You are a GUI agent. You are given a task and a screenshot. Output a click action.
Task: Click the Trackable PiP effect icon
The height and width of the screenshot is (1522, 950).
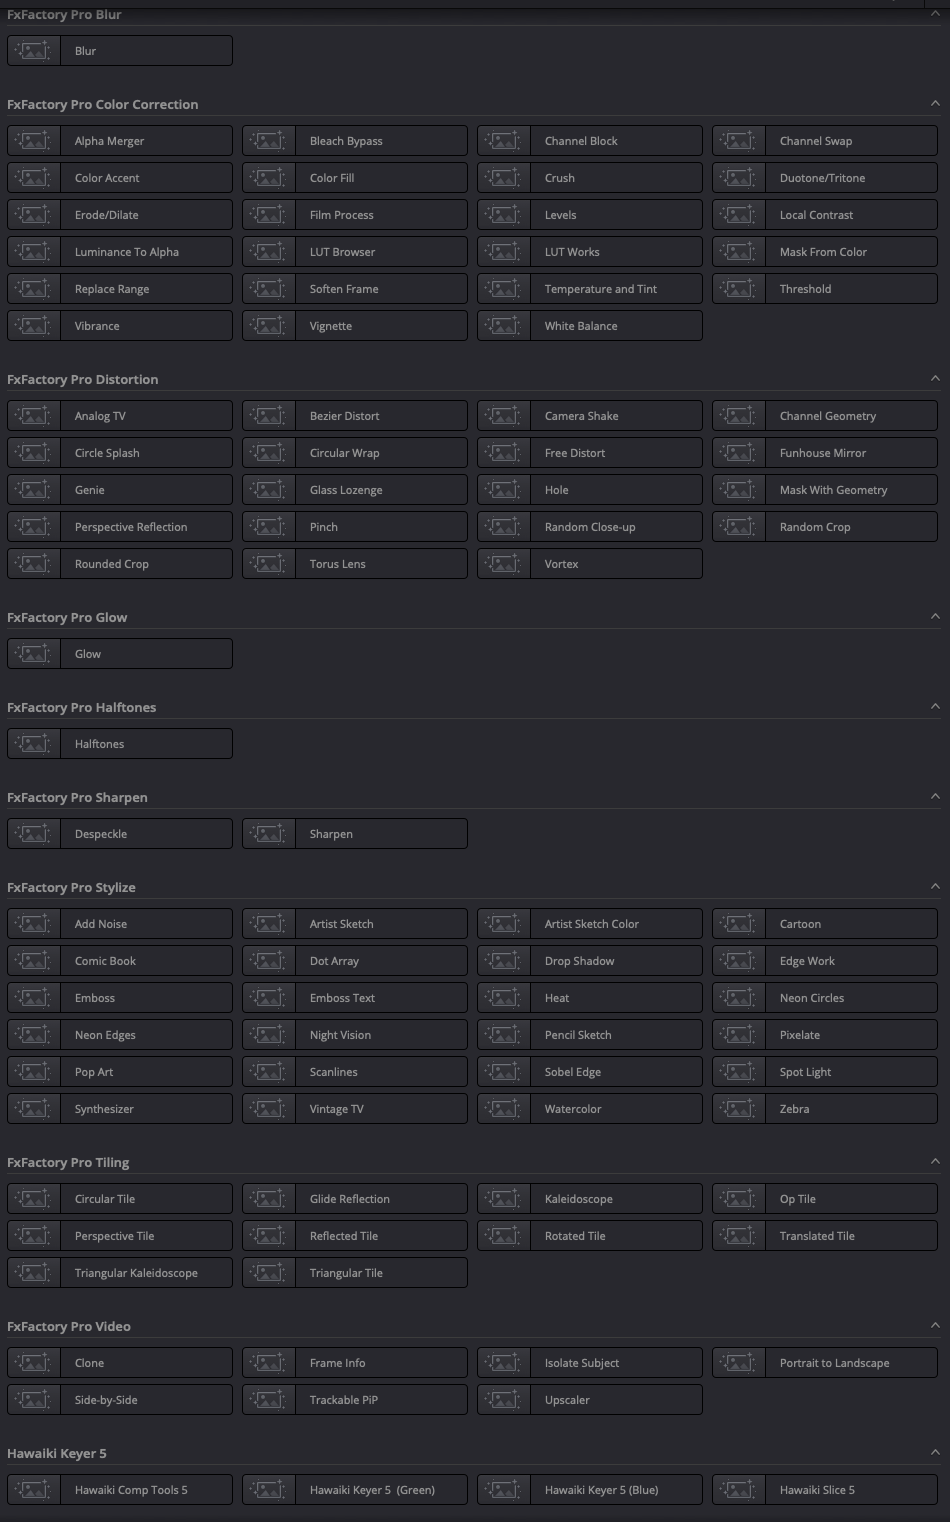click(x=269, y=1400)
